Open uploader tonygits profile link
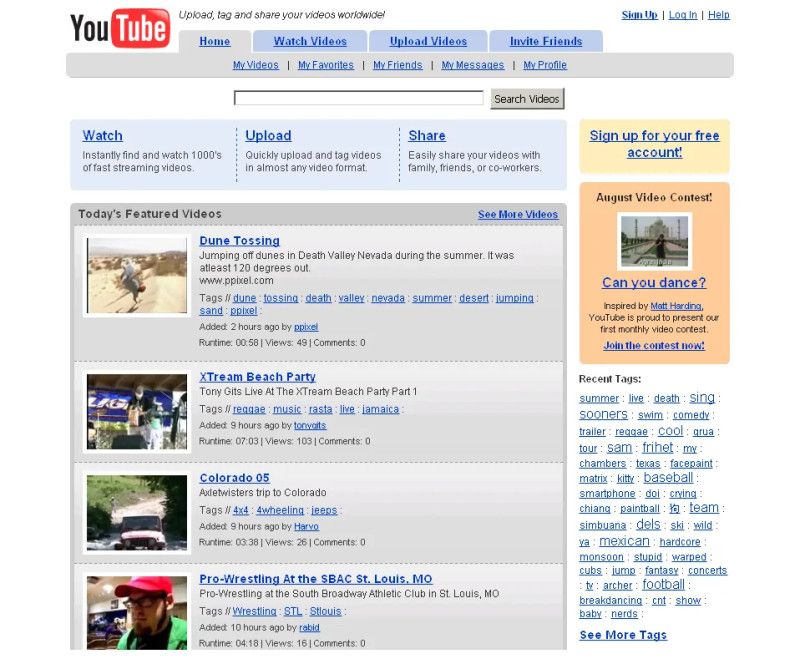The width and height of the screenshot is (800, 658). (310, 425)
